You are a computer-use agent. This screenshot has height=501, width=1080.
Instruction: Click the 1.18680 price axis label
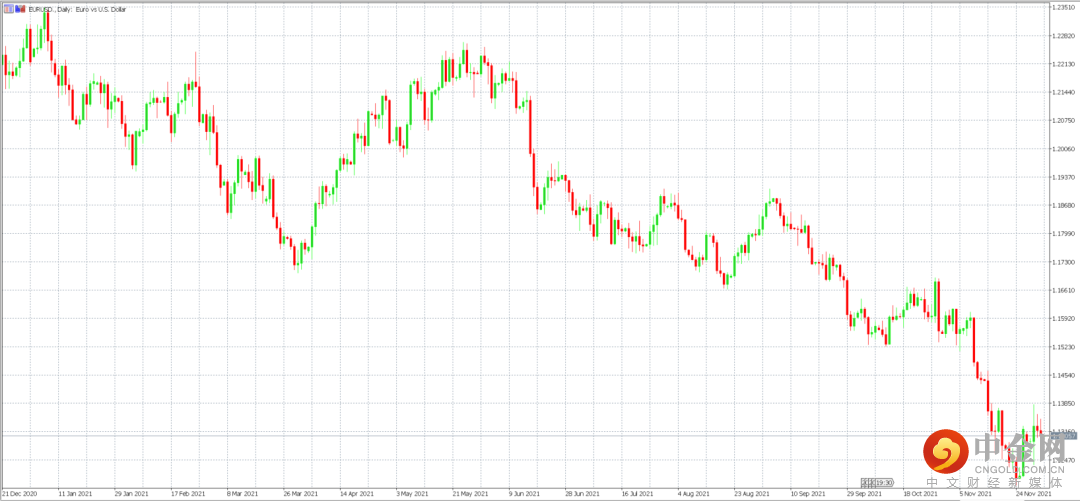point(1064,205)
